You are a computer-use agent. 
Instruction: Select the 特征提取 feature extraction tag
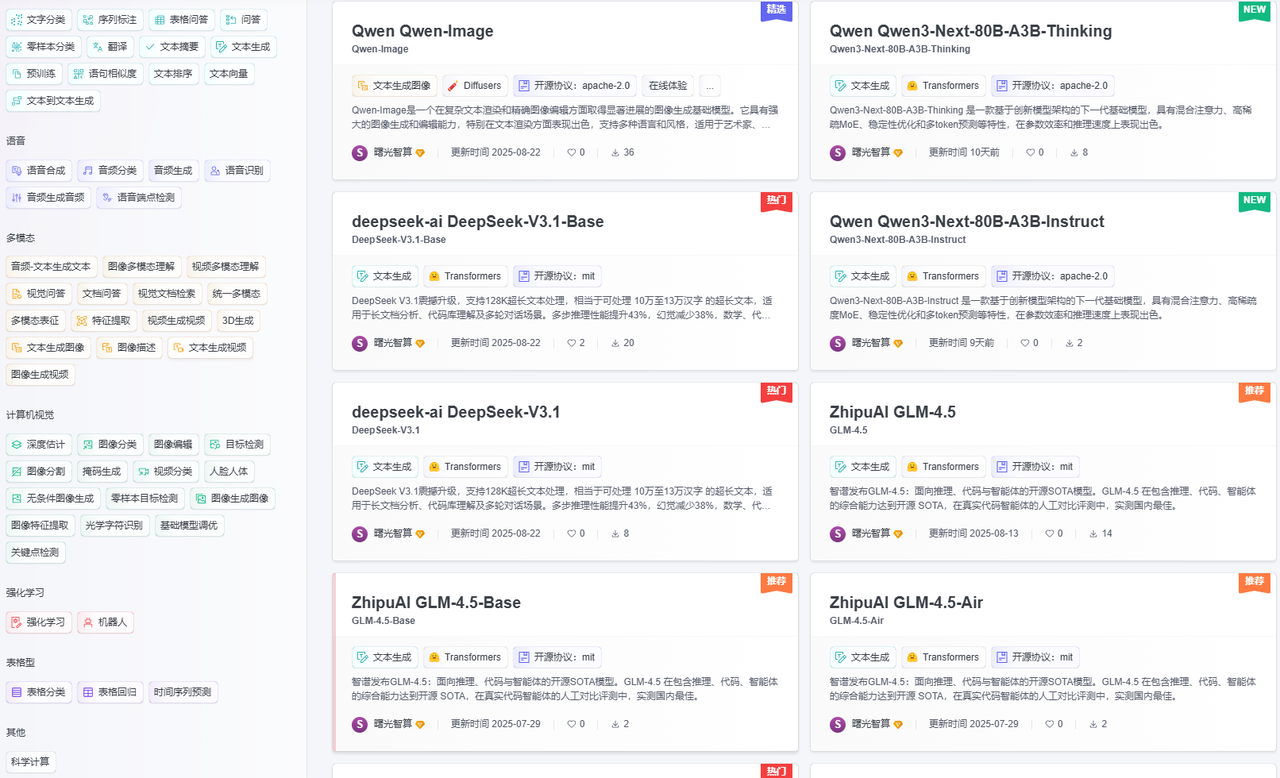(102, 321)
